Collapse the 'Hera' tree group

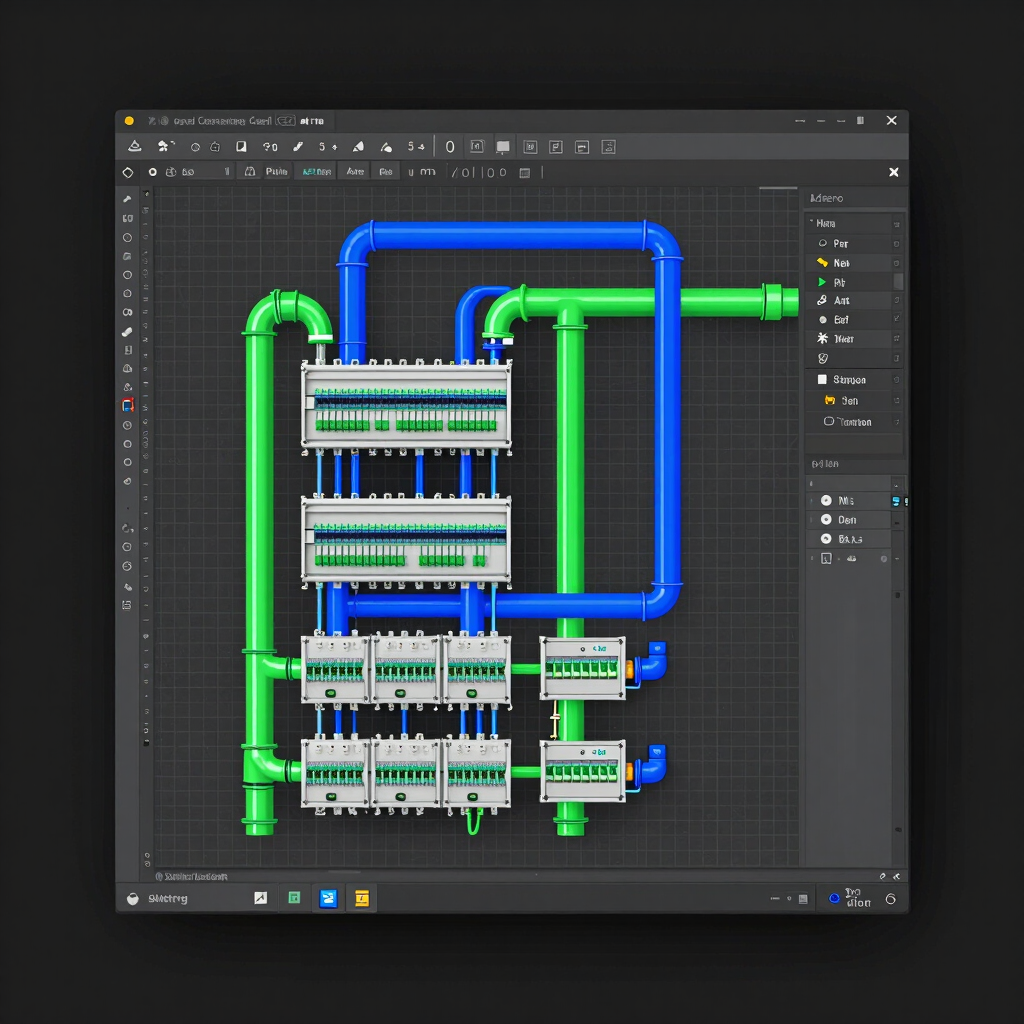click(812, 223)
